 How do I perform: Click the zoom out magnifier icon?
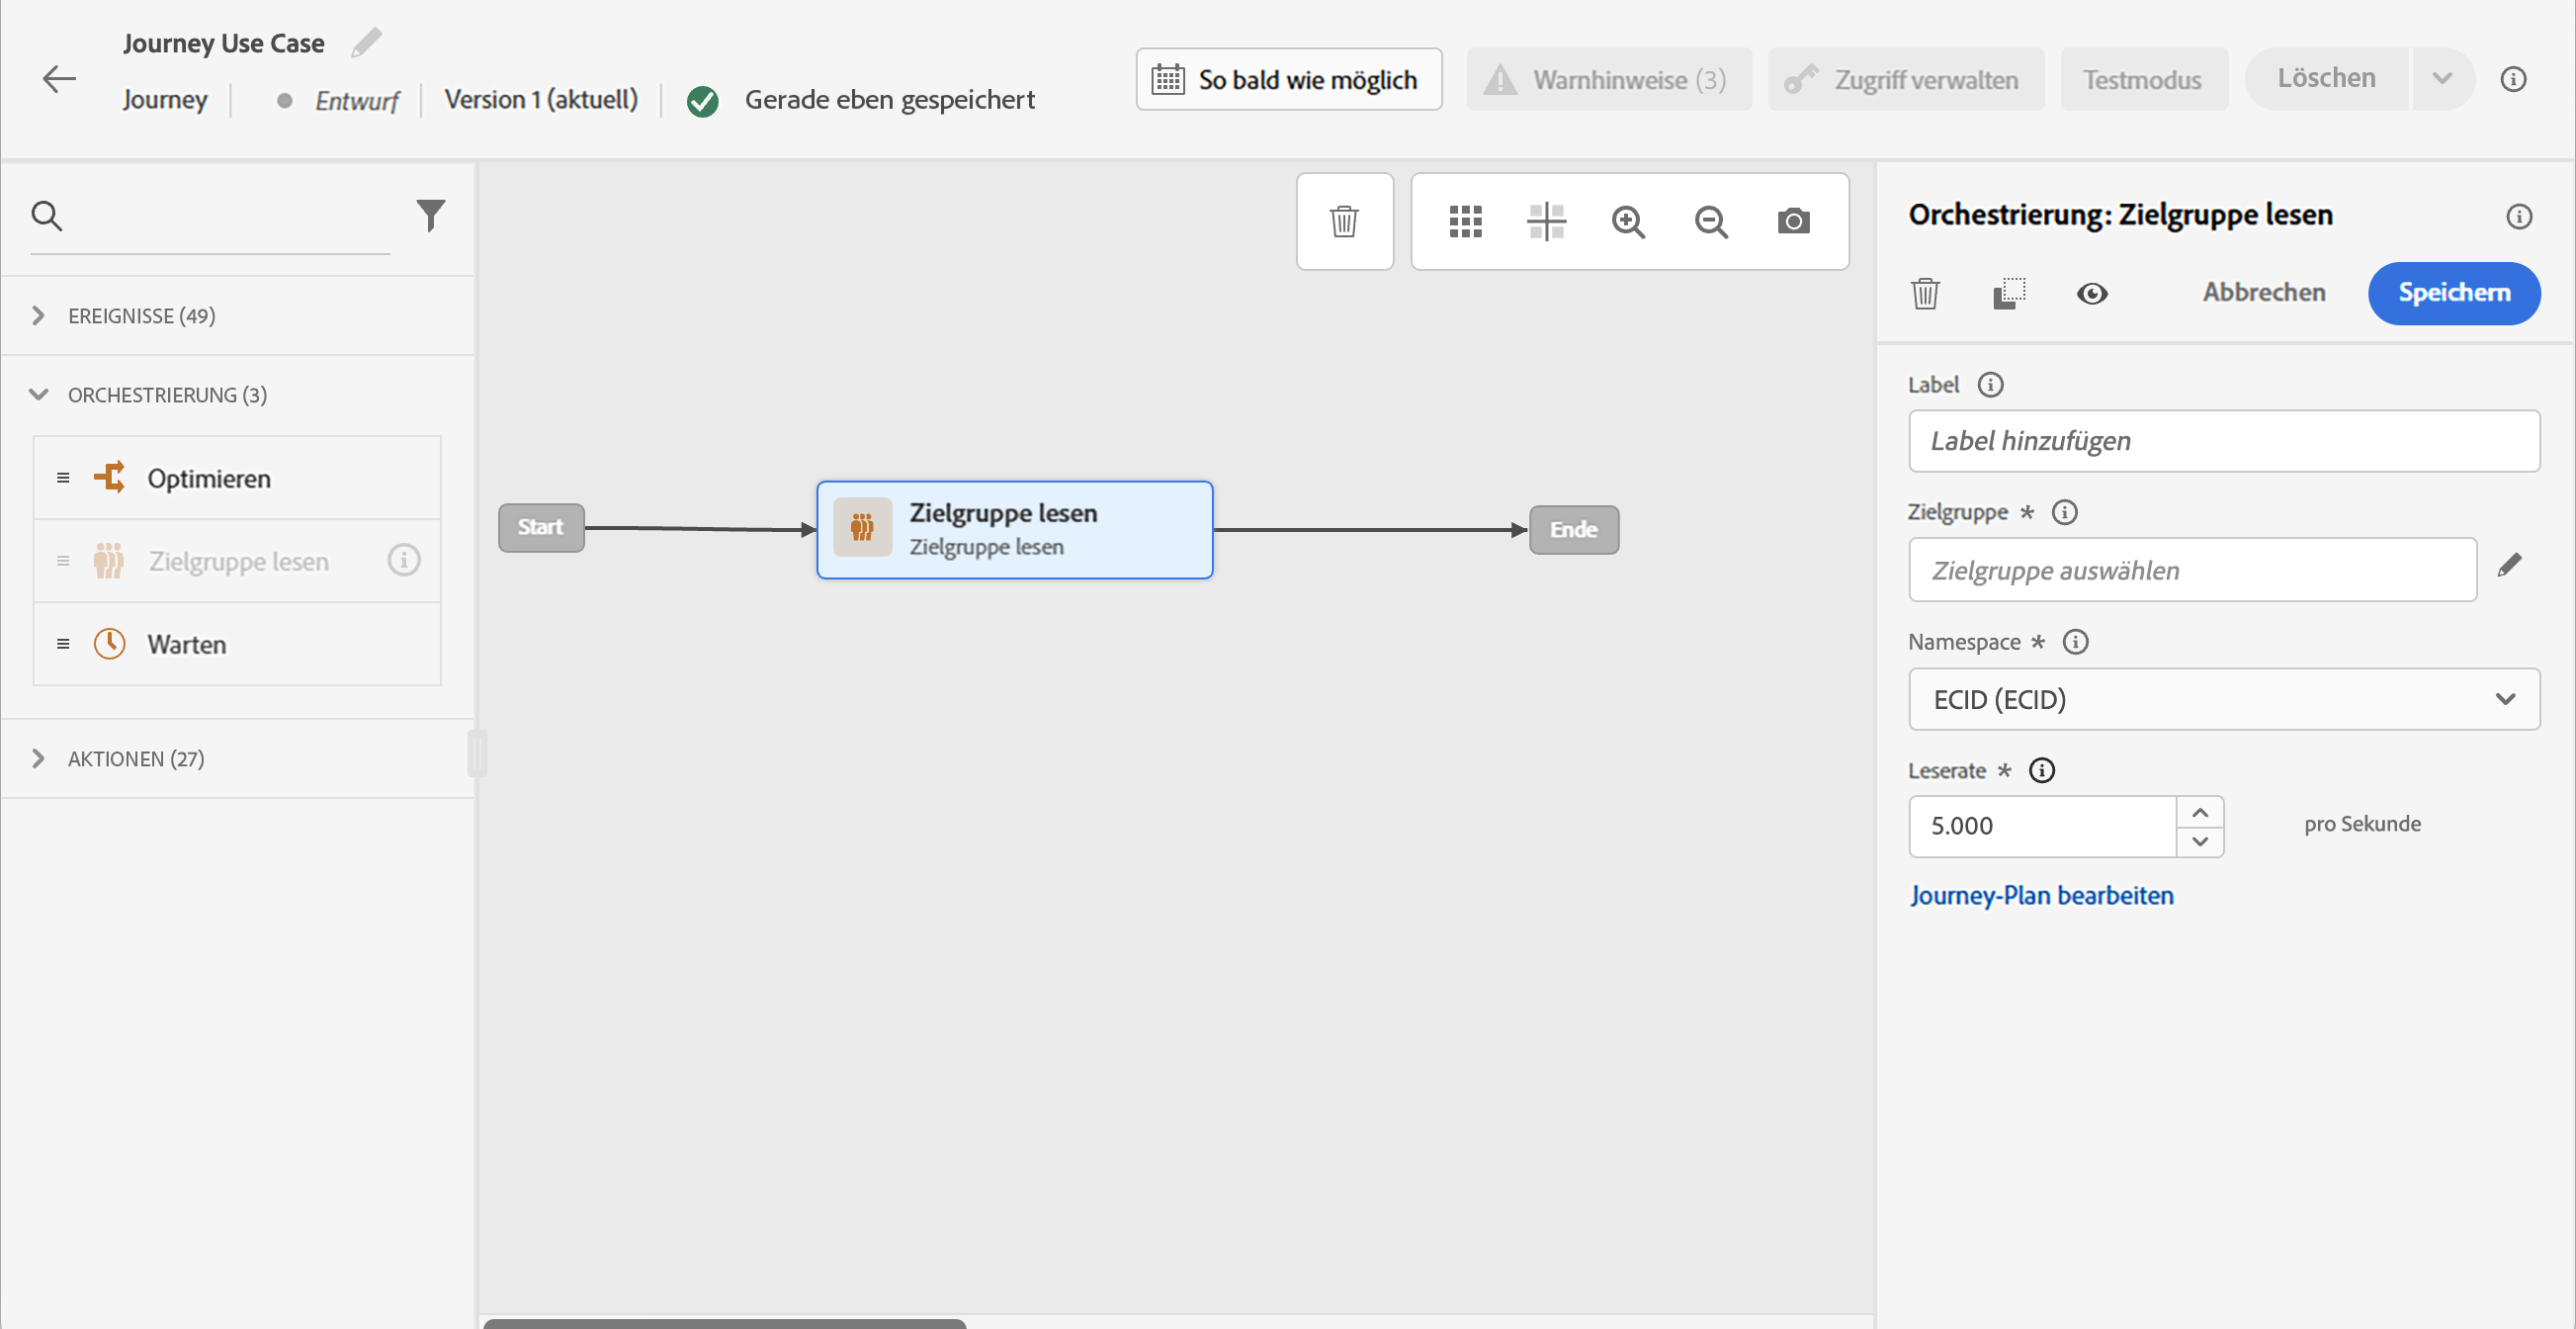(1710, 221)
